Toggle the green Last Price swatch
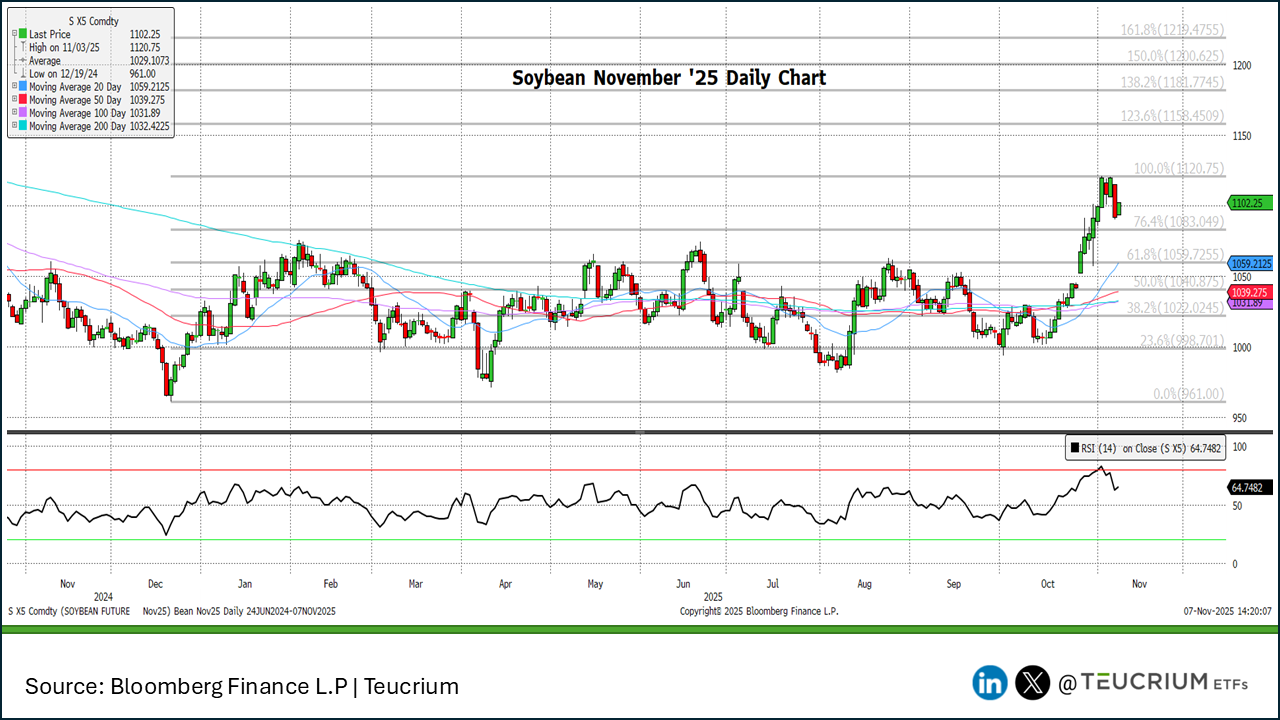Image resolution: width=1280 pixels, height=720 pixels. click(22, 33)
